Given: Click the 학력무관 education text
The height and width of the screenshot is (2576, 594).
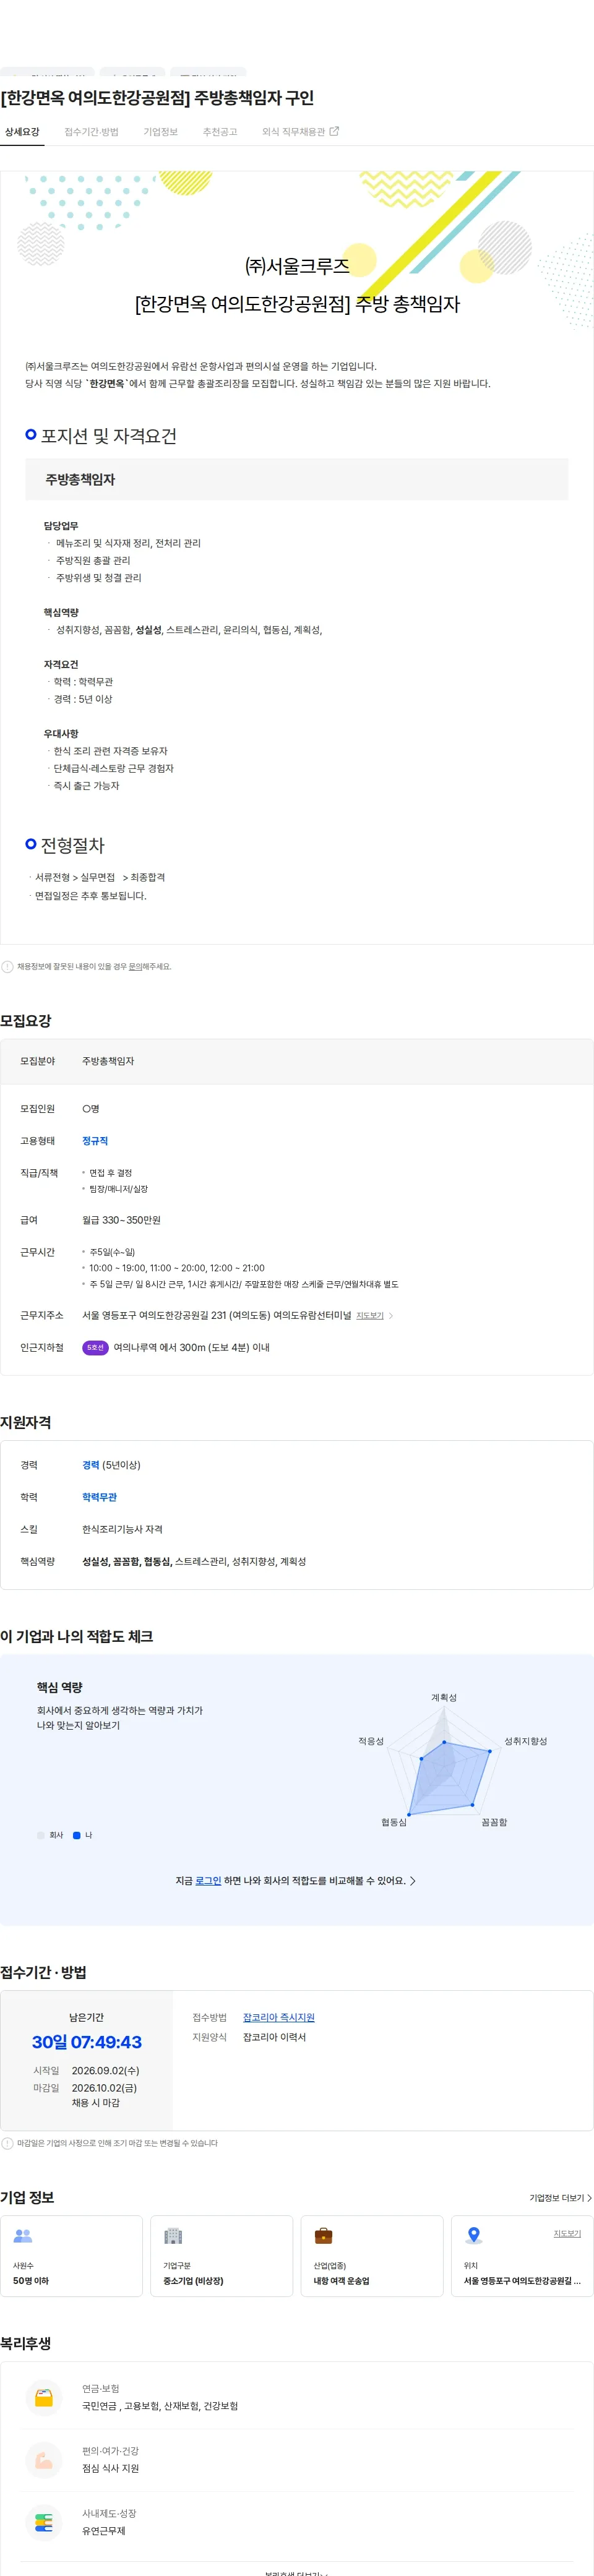Looking at the screenshot, I should (99, 1498).
